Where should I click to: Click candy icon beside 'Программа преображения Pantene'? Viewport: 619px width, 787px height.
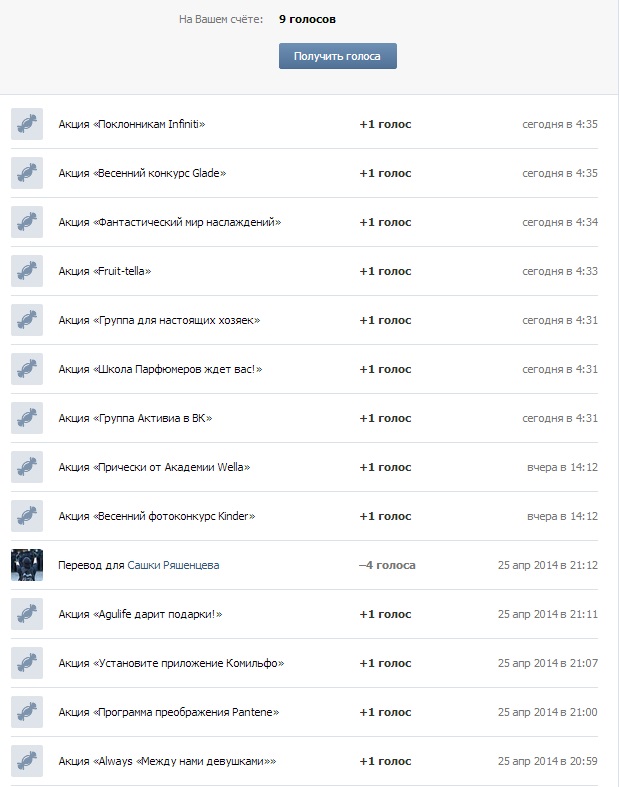tap(27, 712)
